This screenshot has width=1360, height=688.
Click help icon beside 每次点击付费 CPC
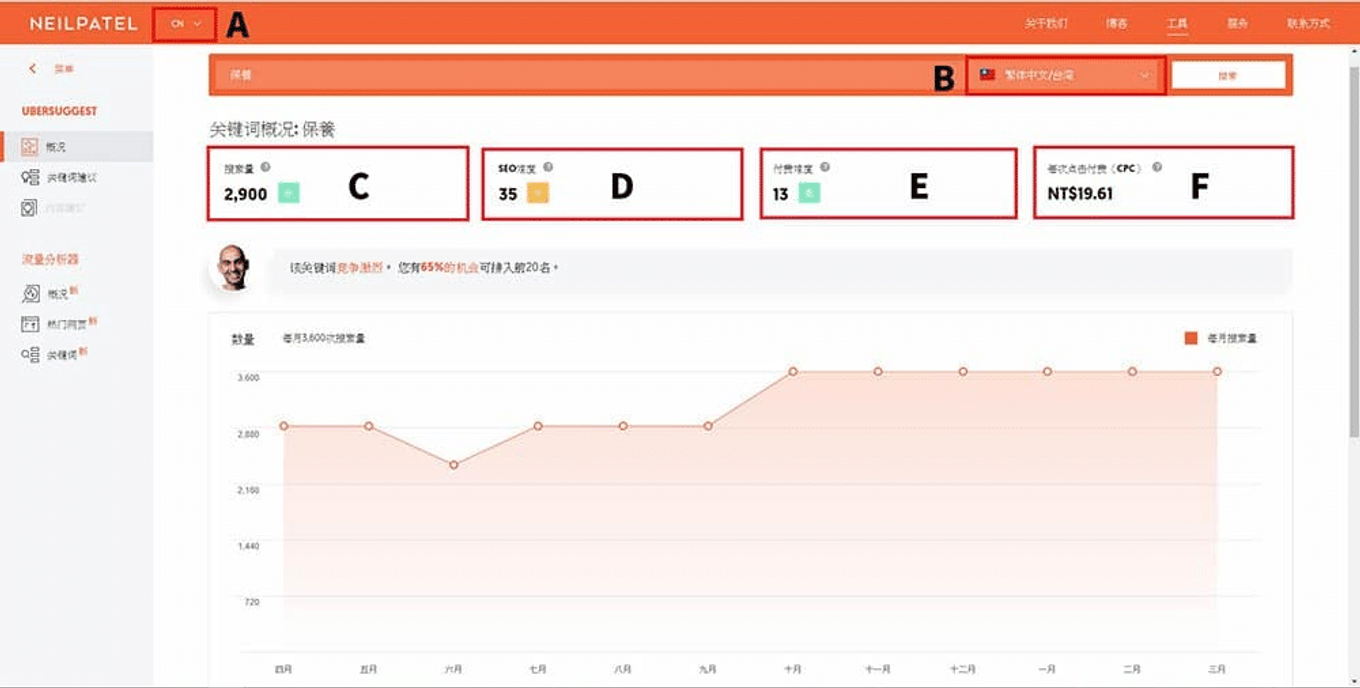(x=1157, y=168)
